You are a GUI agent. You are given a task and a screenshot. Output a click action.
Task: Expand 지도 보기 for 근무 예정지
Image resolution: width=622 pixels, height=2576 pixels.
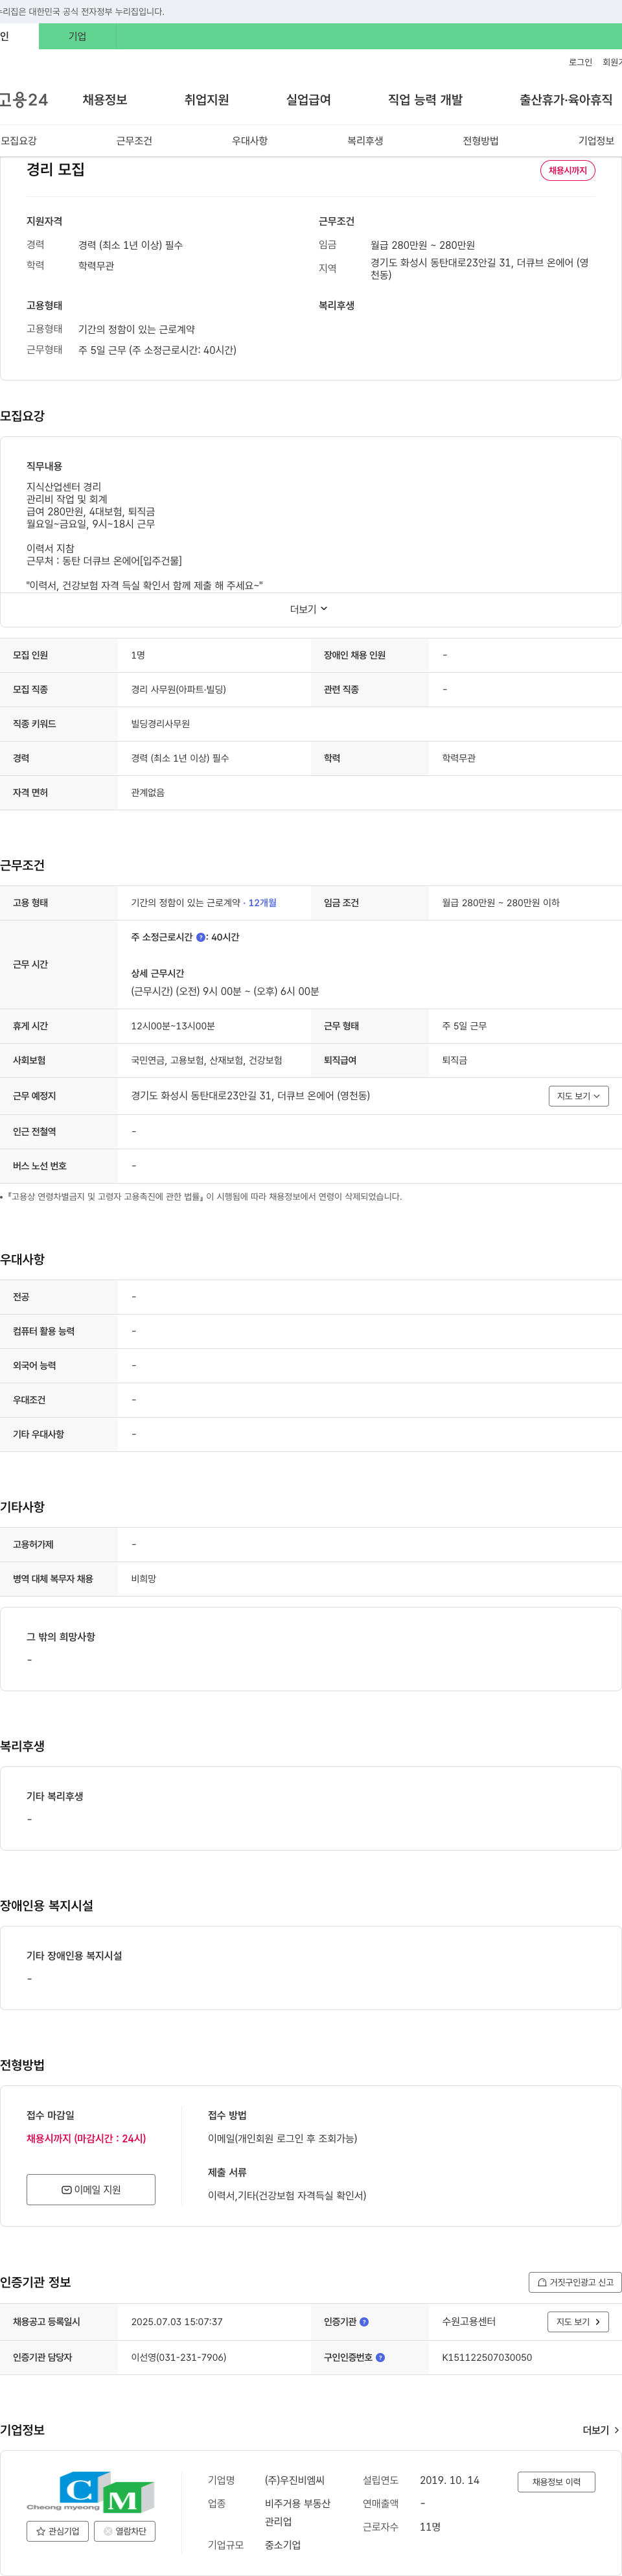click(579, 1096)
